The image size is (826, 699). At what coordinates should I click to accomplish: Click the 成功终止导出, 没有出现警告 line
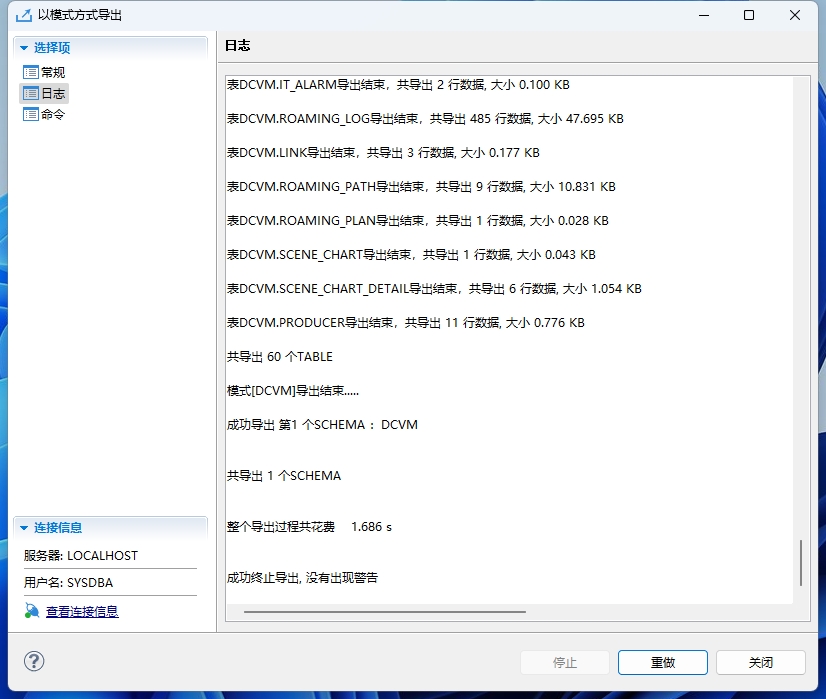coord(302,578)
